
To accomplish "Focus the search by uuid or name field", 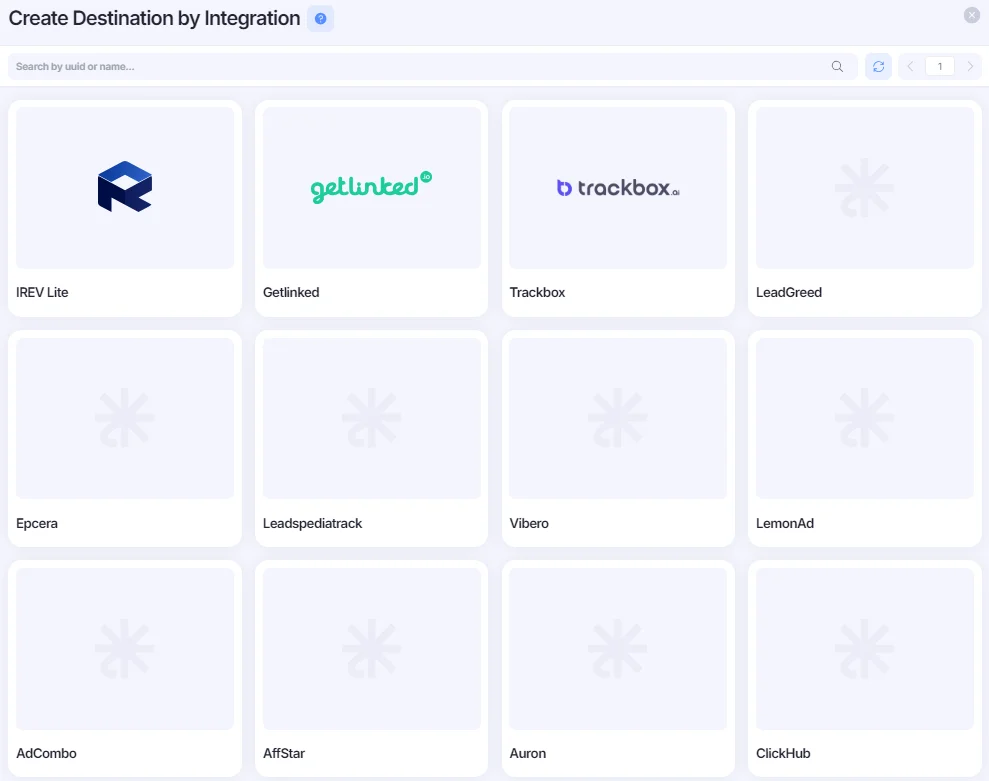I will (433, 66).
